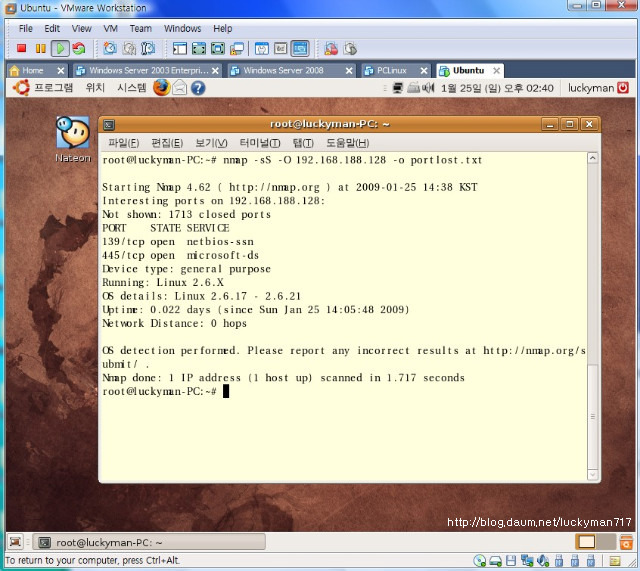Open the terminal 파일(F) menu

(124, 143)
